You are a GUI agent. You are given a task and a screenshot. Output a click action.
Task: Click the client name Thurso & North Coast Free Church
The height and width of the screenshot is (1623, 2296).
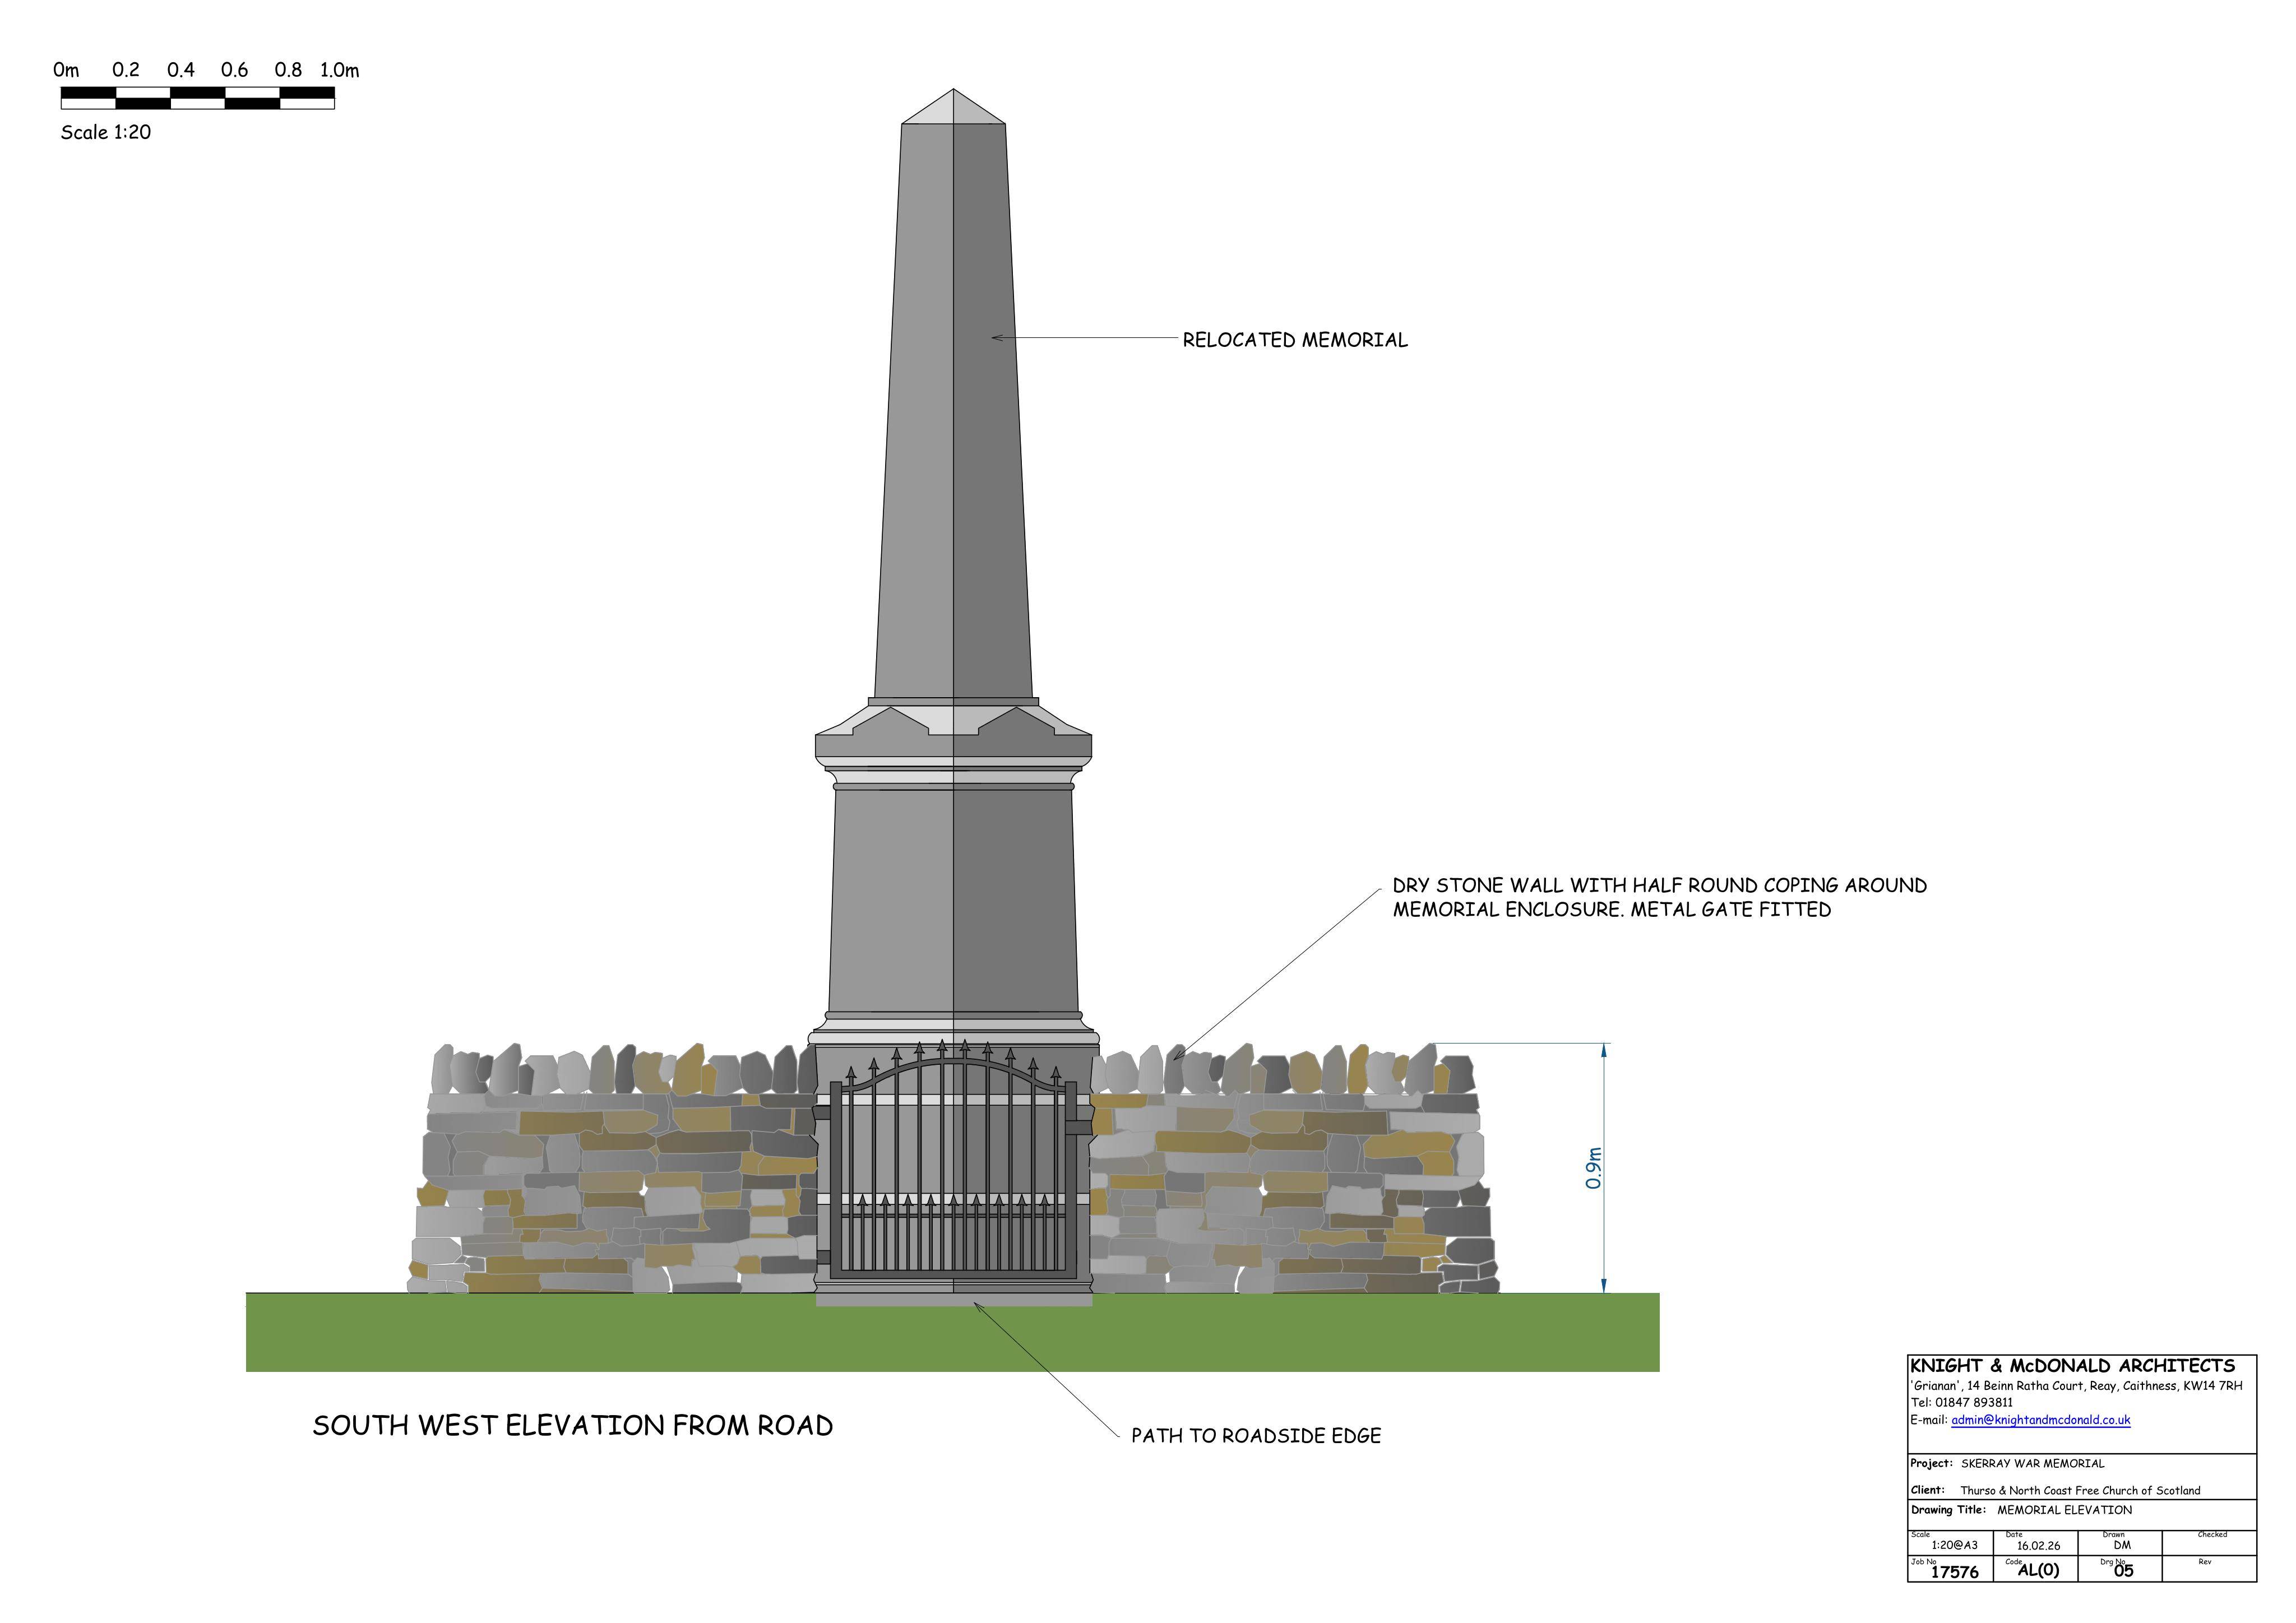click(2080, 1491)
